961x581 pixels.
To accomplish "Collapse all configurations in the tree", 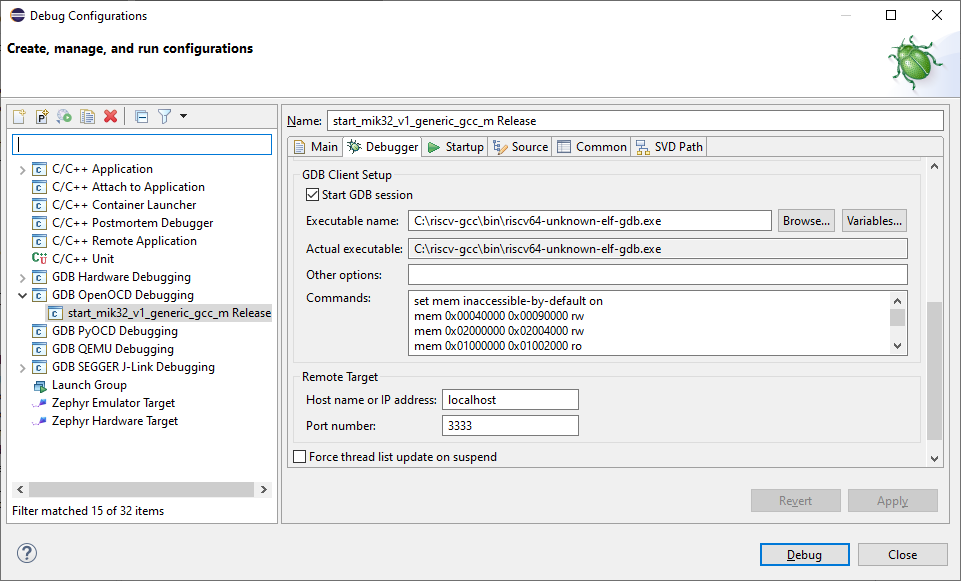I will click(142, 117).
